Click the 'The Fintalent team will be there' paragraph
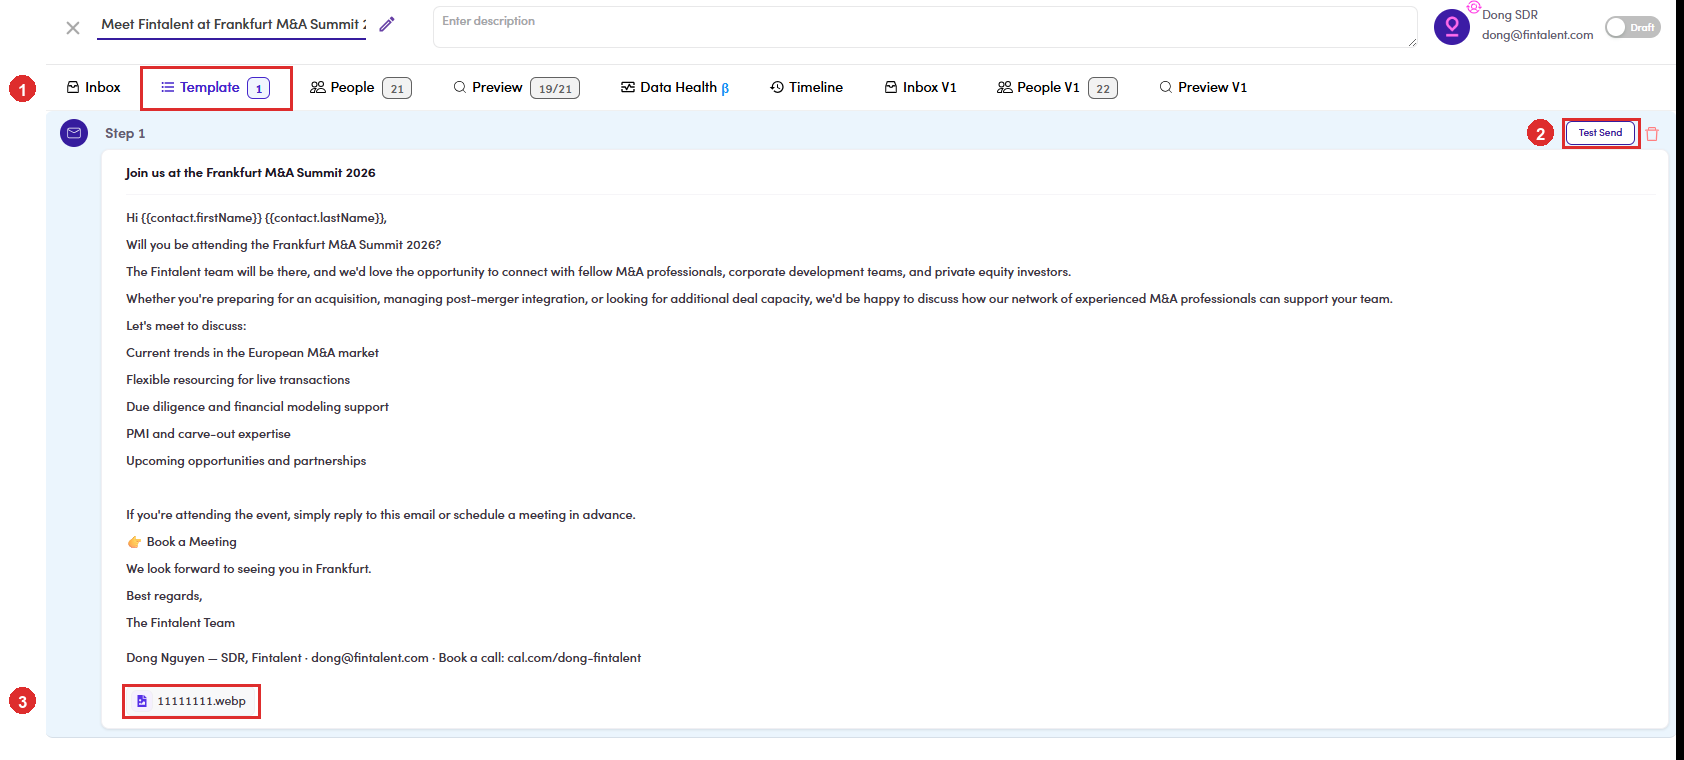 tap(599, 272)
